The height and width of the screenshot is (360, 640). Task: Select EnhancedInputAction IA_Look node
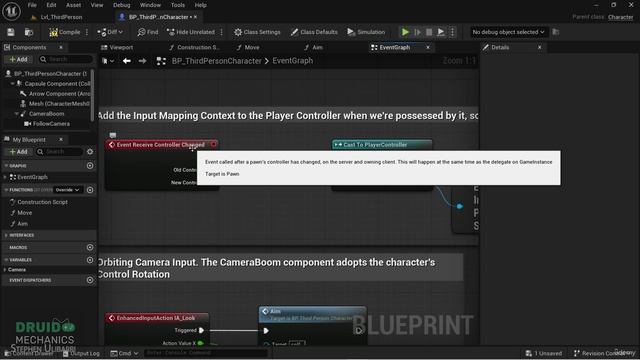click(x=157, y=318)
